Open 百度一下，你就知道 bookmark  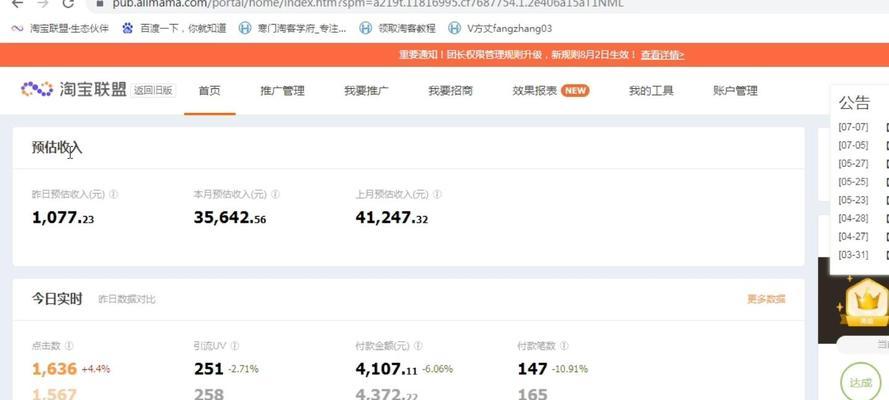click(174, 28)
